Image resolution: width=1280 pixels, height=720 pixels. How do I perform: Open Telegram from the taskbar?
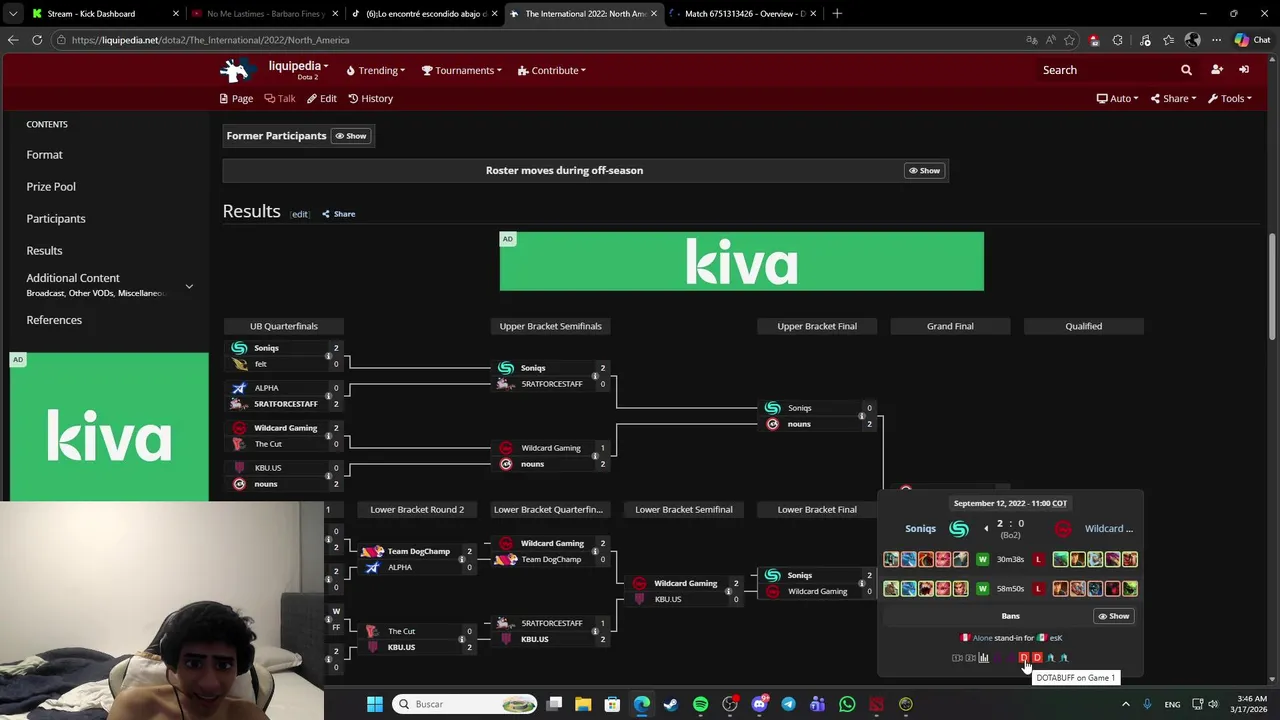tap(788, 704)
